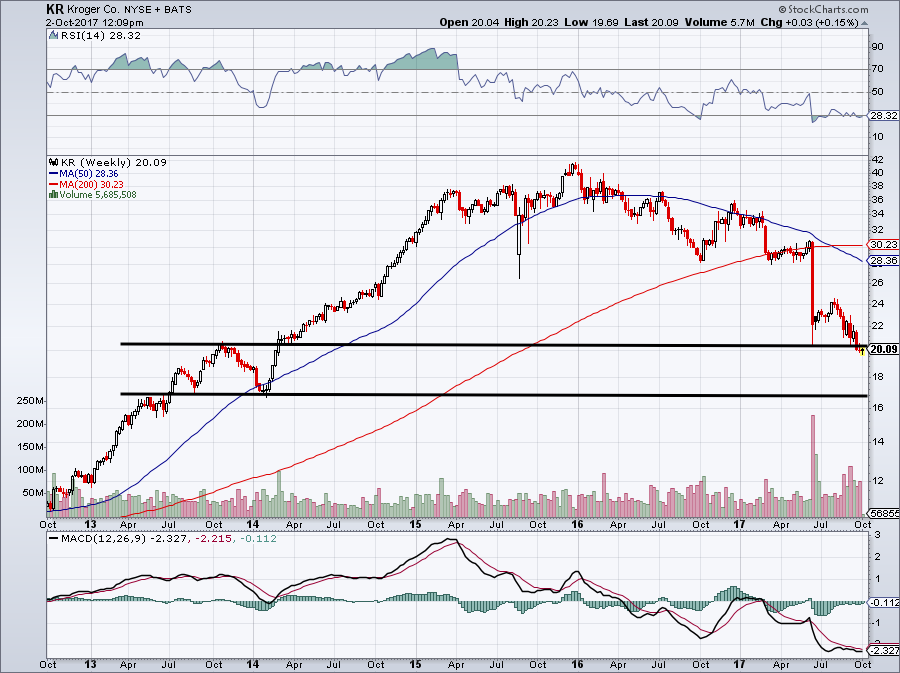Click the KR ticker symbol in header
This screenshot has width=900, height=673.
pyautogui.click(x=53, y=9)
